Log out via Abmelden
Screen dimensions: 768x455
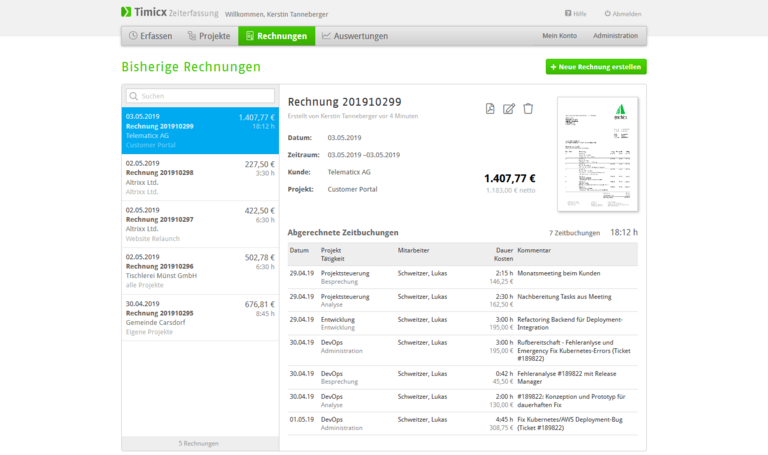(x=623, y=14)
